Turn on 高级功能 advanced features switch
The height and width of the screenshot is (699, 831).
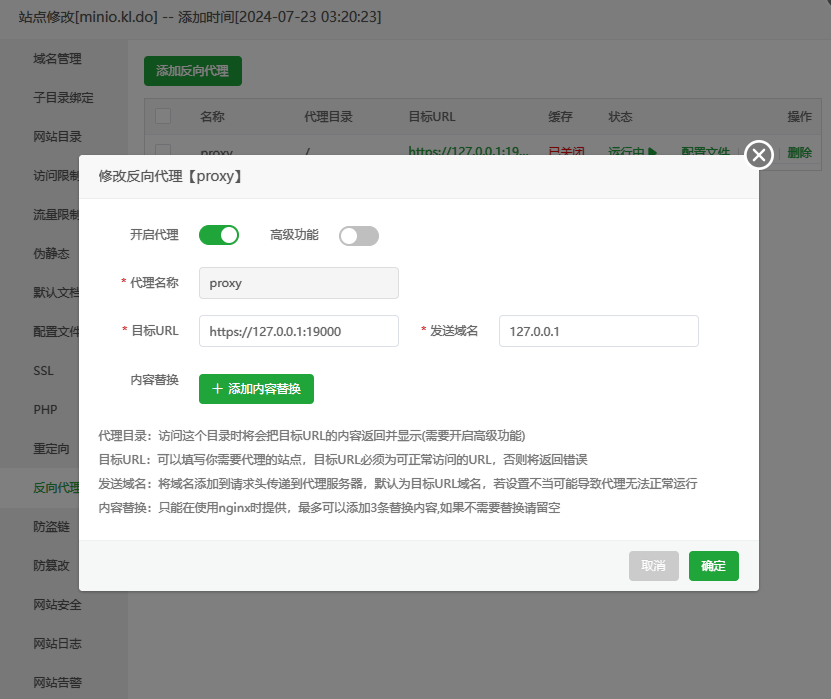click(x=358, y=234)
